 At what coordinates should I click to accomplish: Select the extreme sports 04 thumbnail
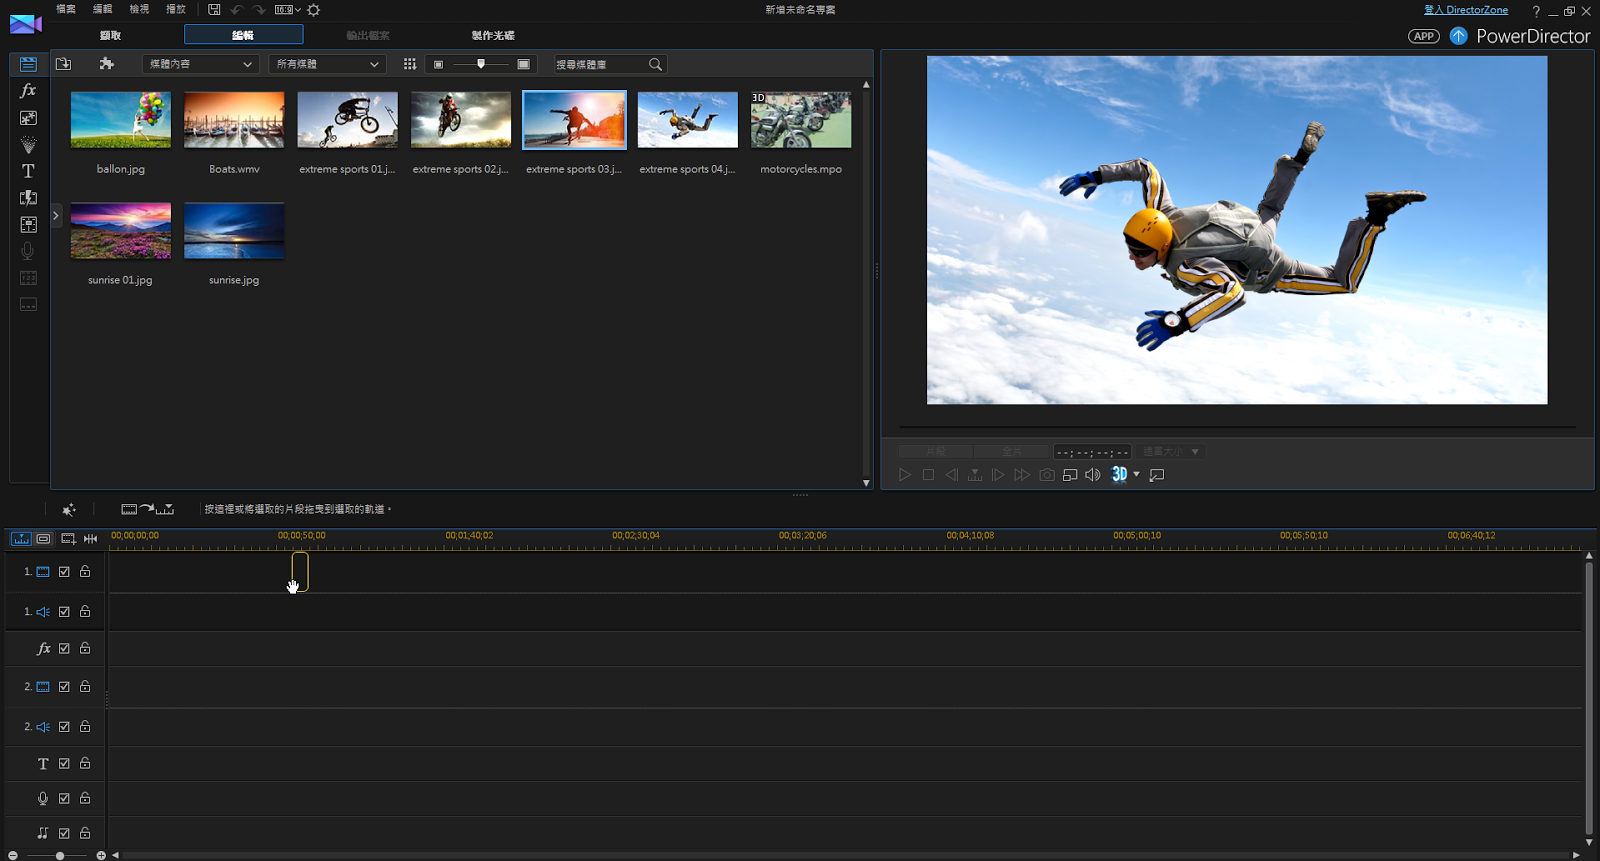[x=688, y=120]
